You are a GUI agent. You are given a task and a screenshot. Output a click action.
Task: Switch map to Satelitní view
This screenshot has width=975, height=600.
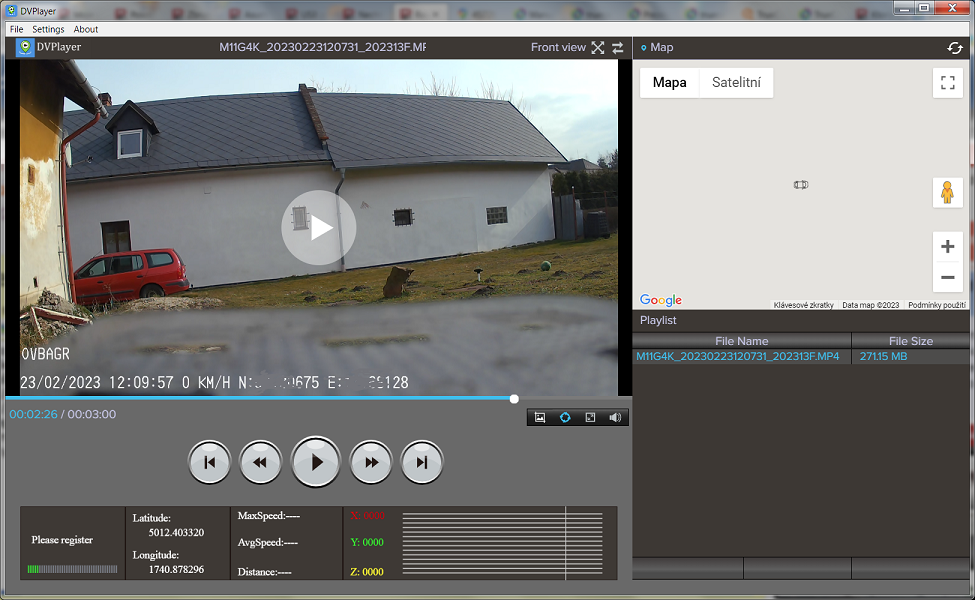(x=736, y=83)
